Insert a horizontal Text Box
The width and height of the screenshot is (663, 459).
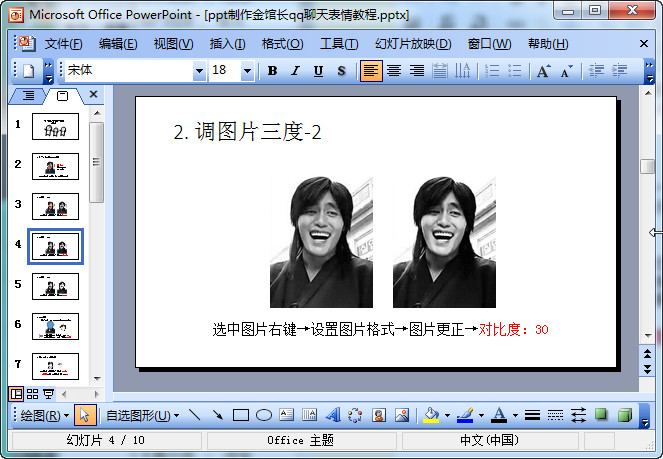point(287,415)
